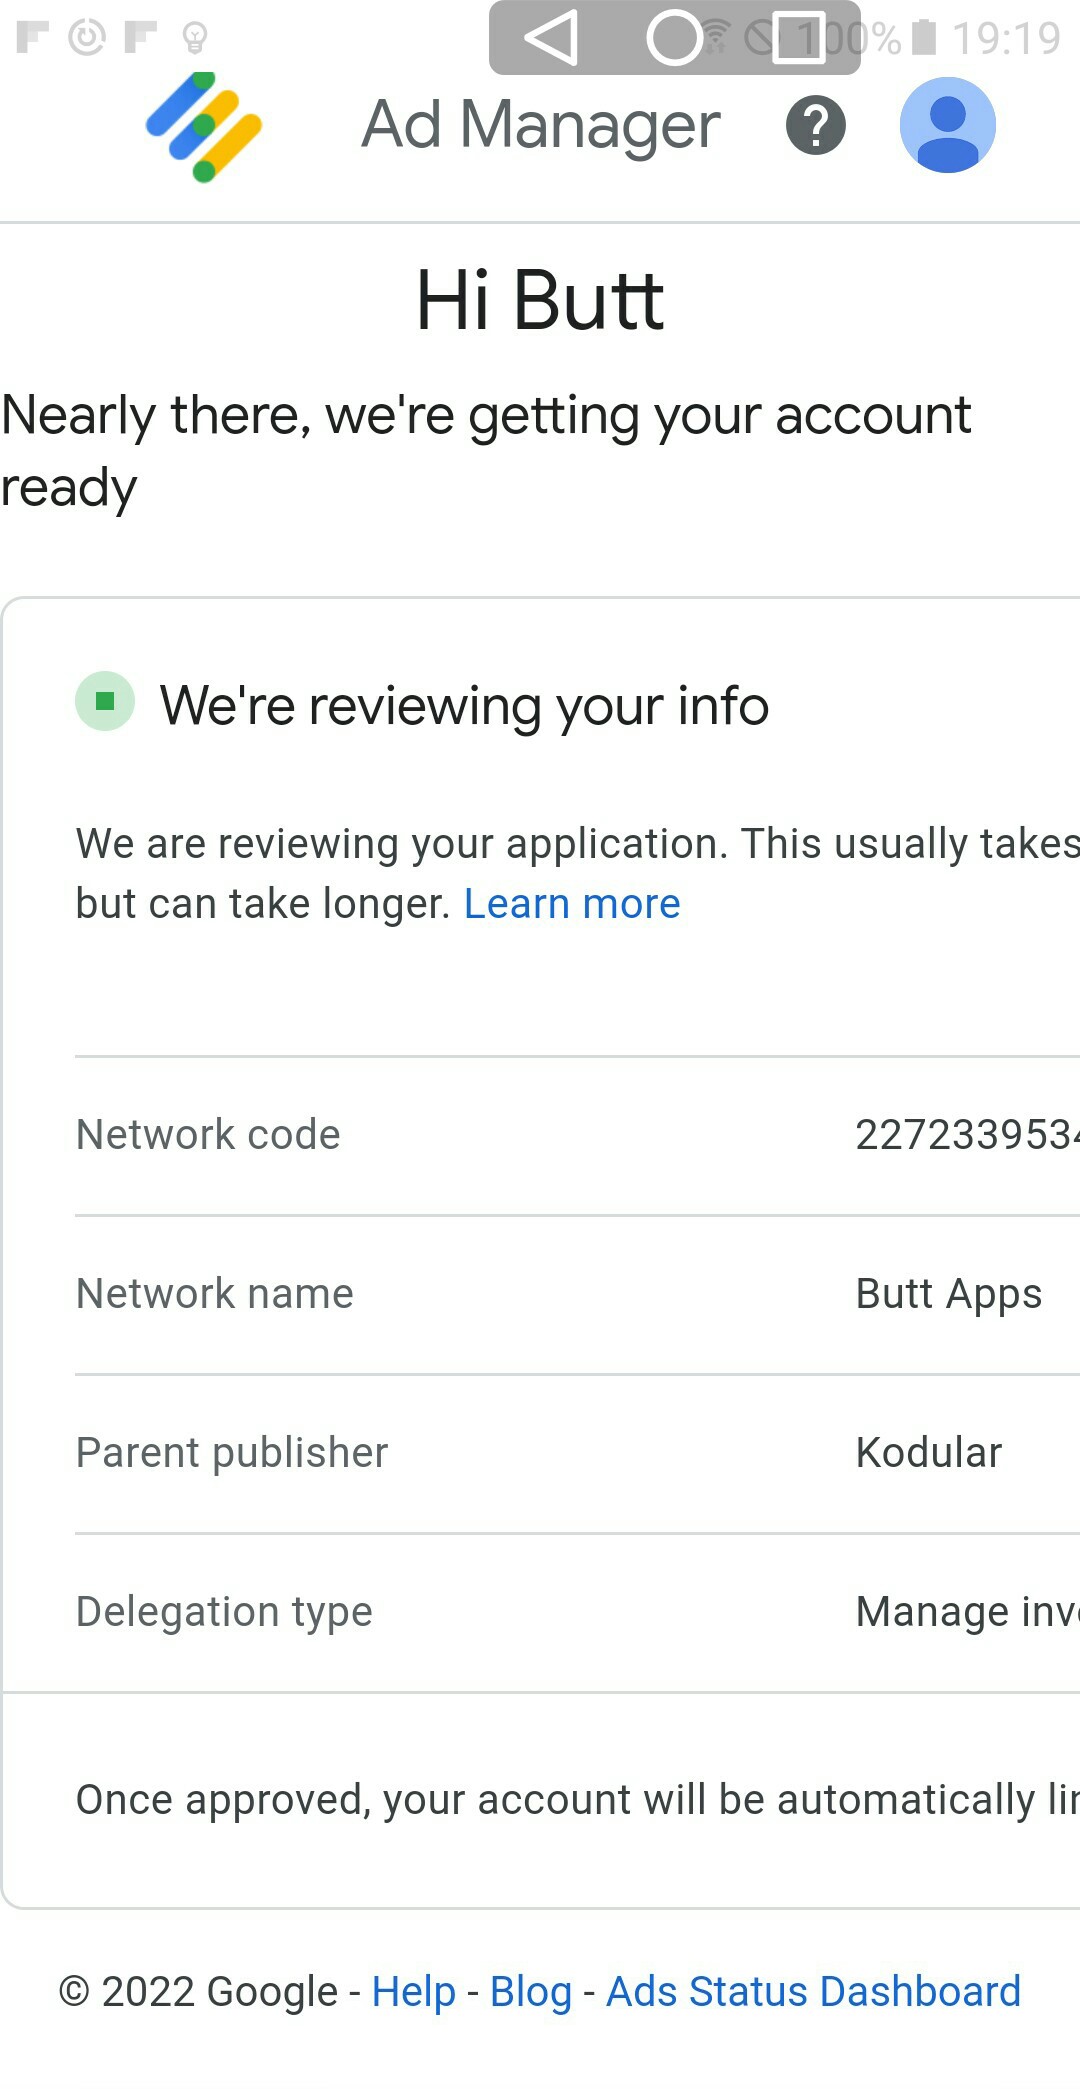This screenshot has height=2089, width=1080.
Task: Tap the Android home circle button
Action: click(x=675, y=38)
